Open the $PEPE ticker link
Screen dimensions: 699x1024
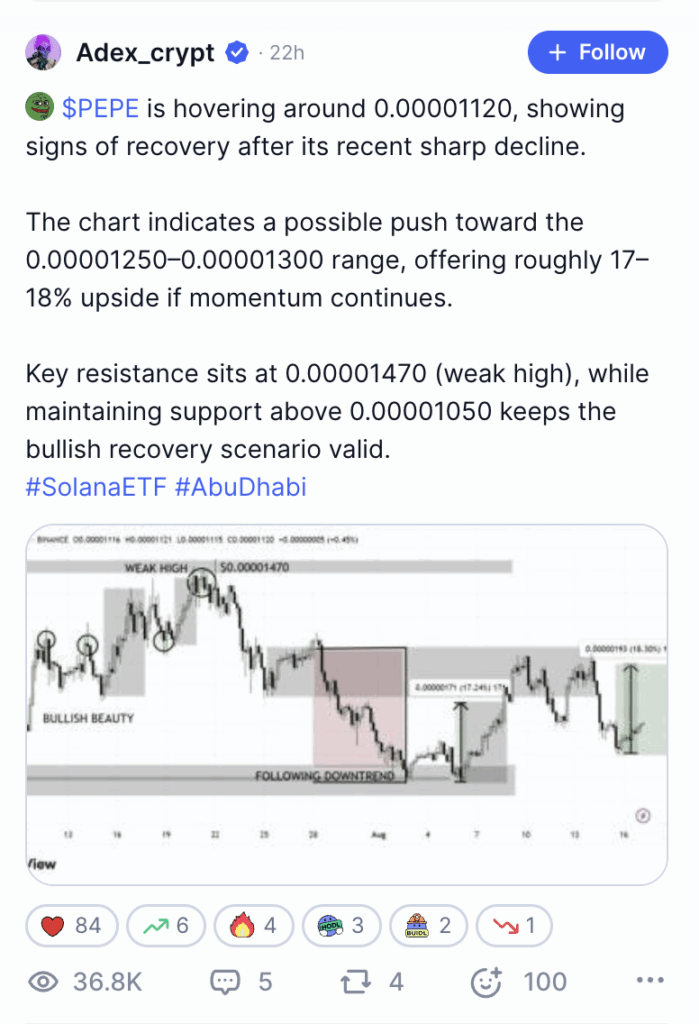(x=100, y=108)
